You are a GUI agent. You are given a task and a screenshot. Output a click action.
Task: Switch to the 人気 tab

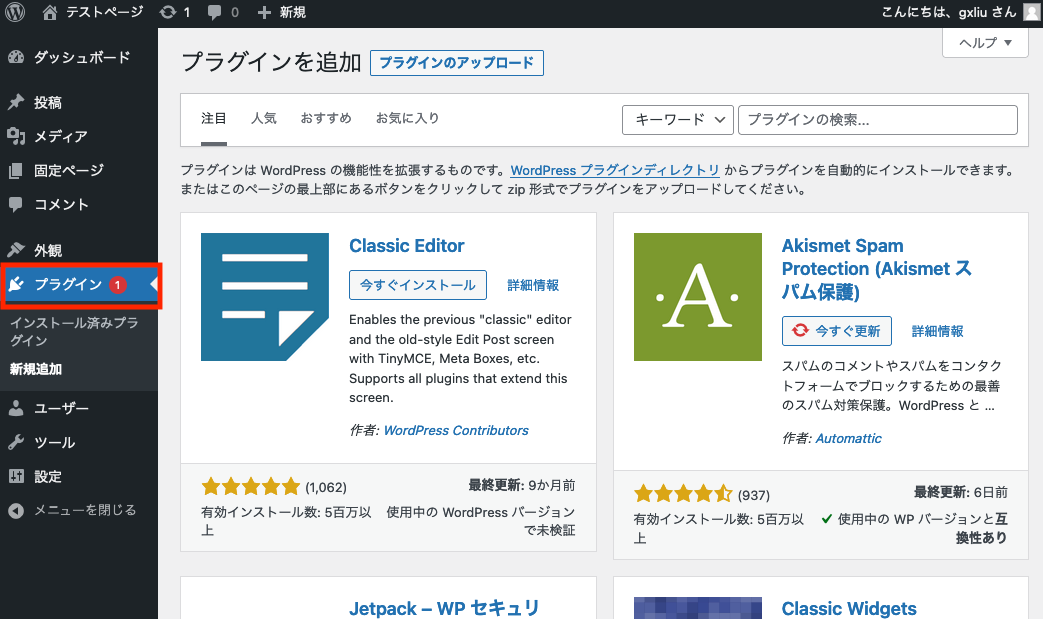tap(263, 118)
